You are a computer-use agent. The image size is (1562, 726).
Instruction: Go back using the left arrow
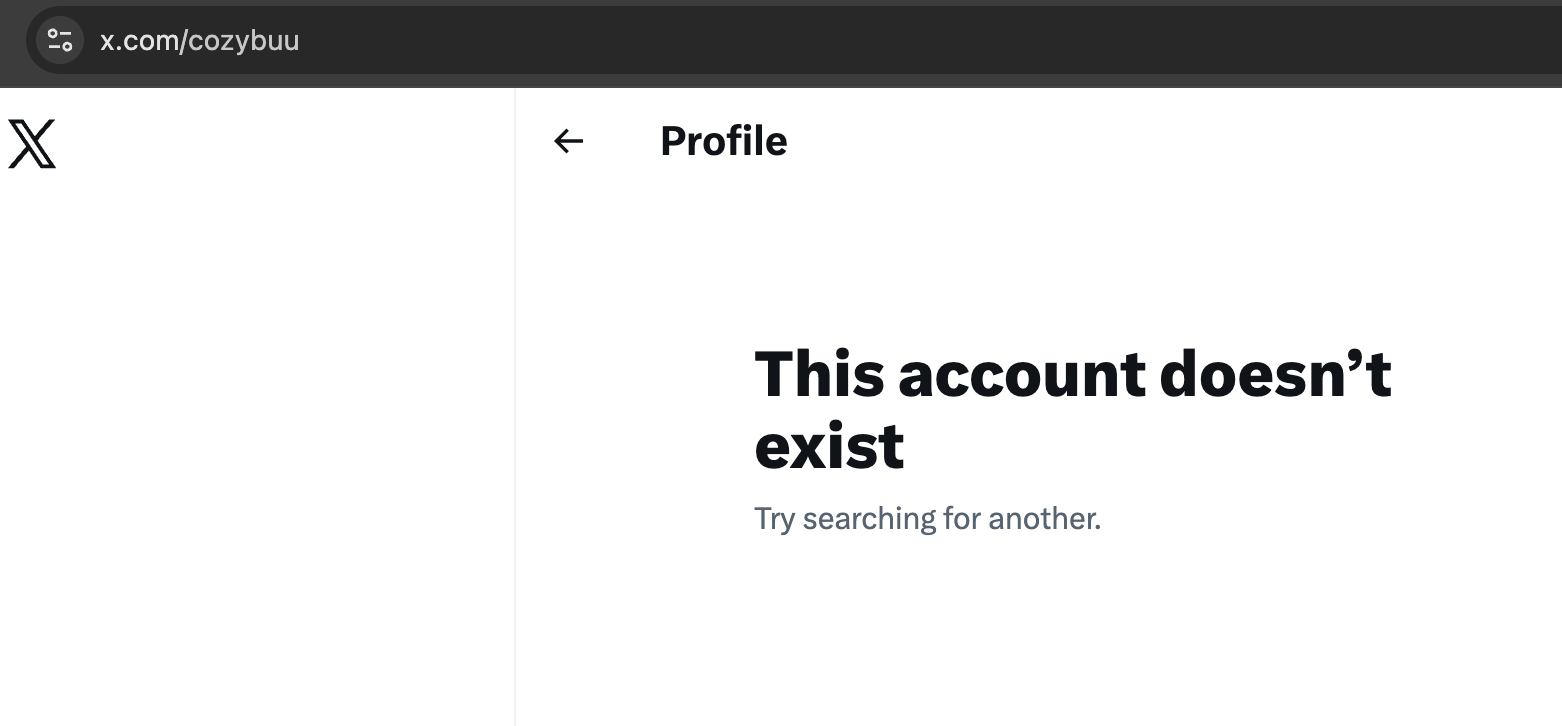568,142
